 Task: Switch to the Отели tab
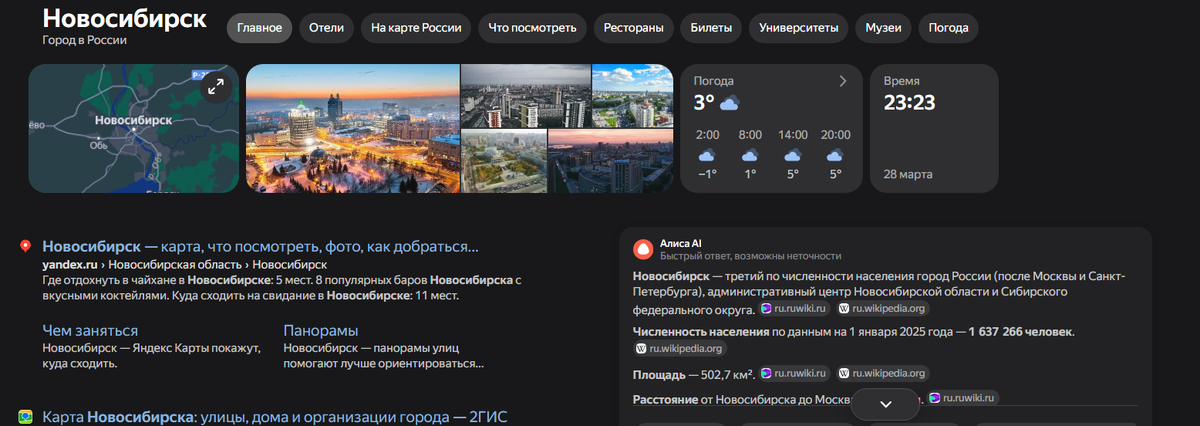tap(326, 28)
